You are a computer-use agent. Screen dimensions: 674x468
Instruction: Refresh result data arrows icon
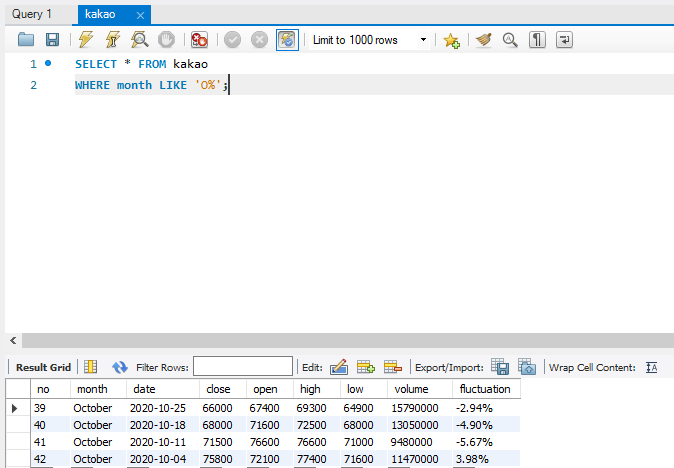click(x=119, y=367)
